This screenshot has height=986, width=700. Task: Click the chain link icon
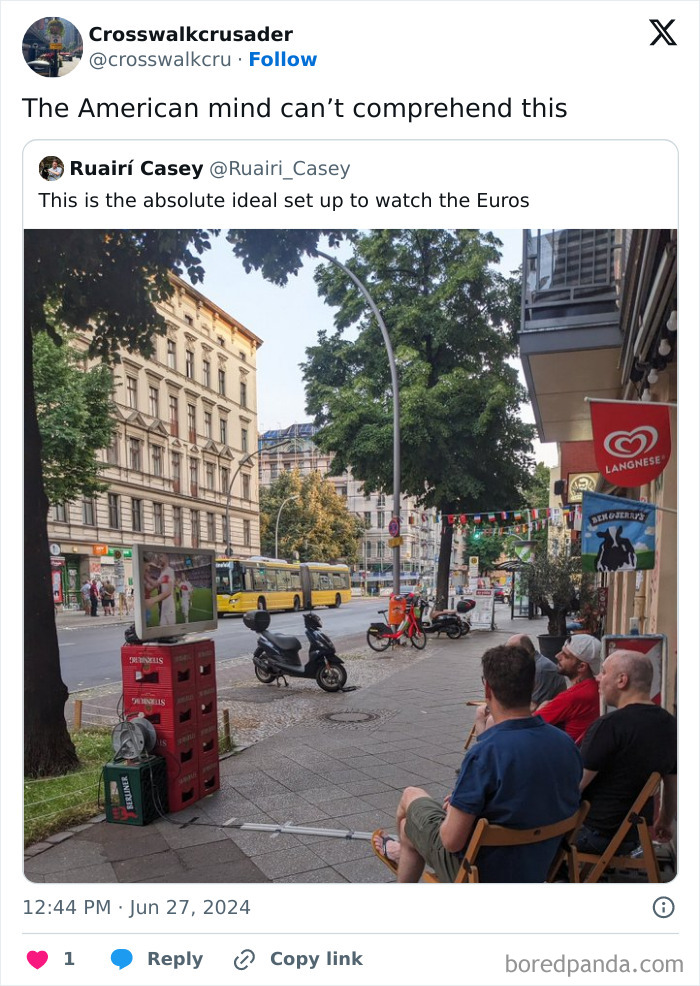tap(244, 960)
